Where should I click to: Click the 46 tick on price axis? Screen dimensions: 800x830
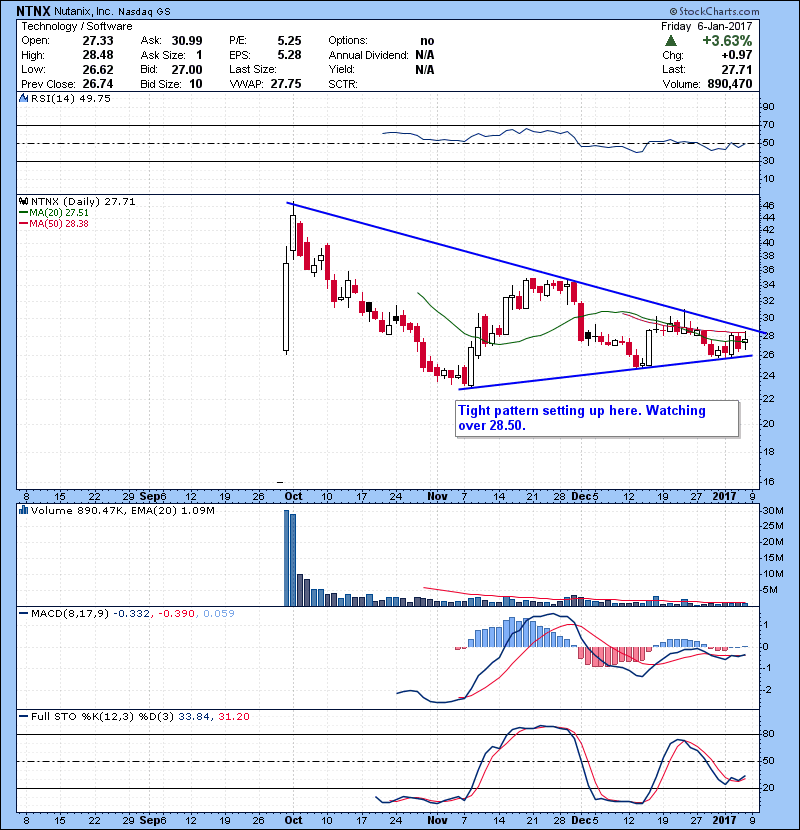pyautogui.click(x=768, y=205)
